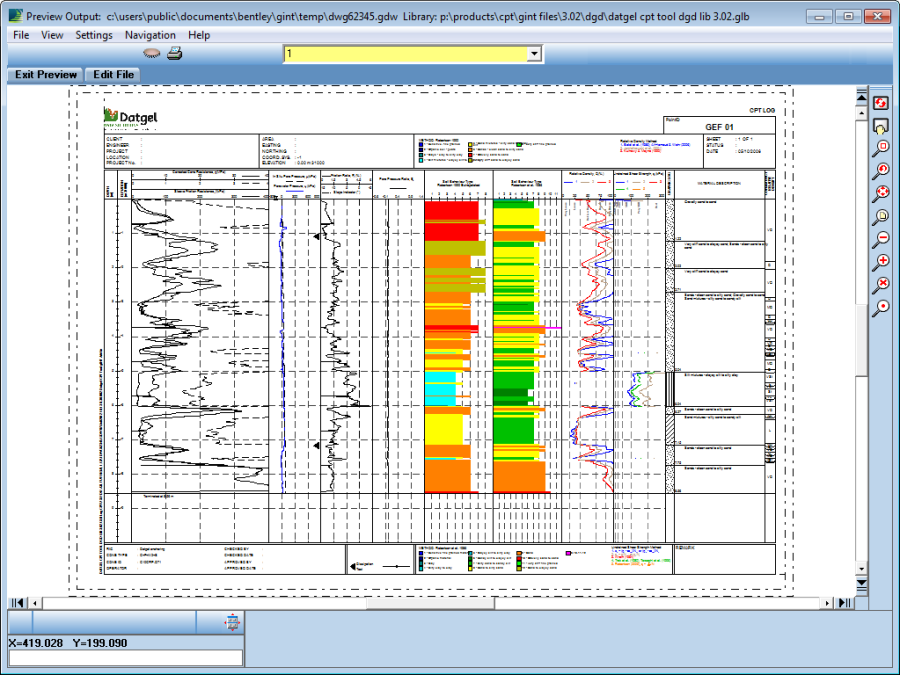The image size is (900, 675).
Task: Select the hand pan tool
Action: (881, 126)
